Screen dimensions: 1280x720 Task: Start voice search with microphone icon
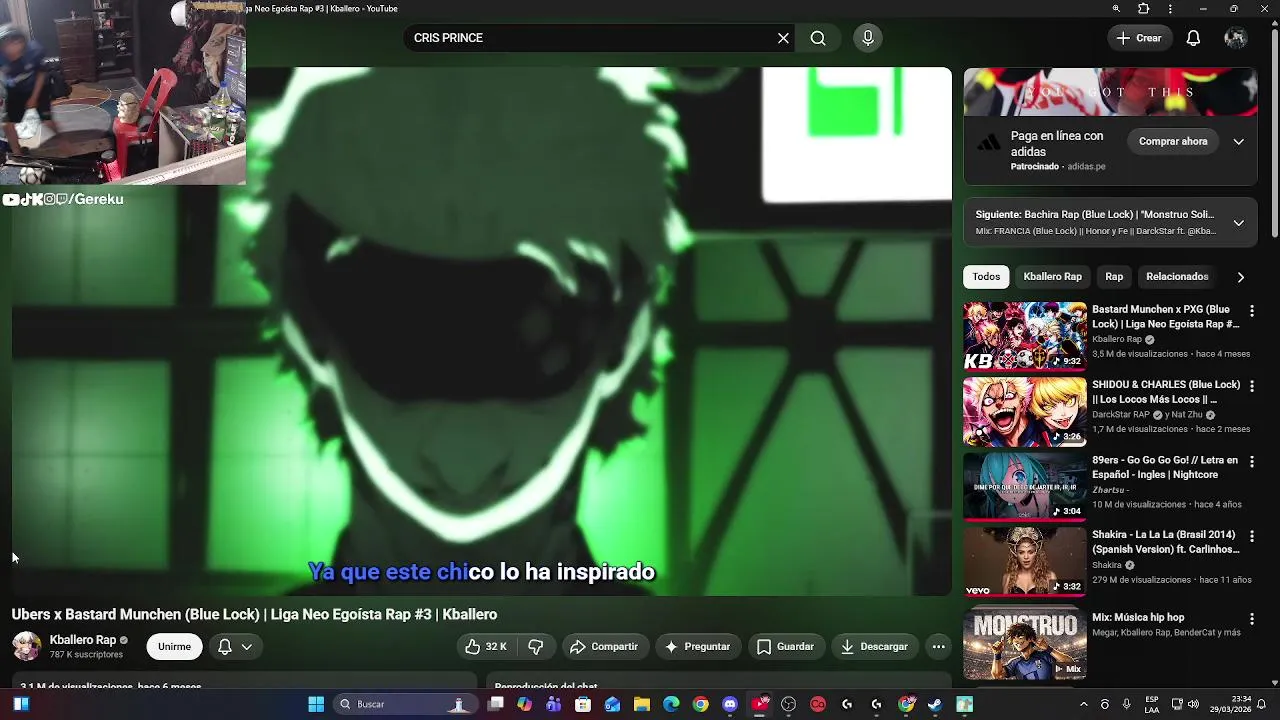(x=868, y=38)
